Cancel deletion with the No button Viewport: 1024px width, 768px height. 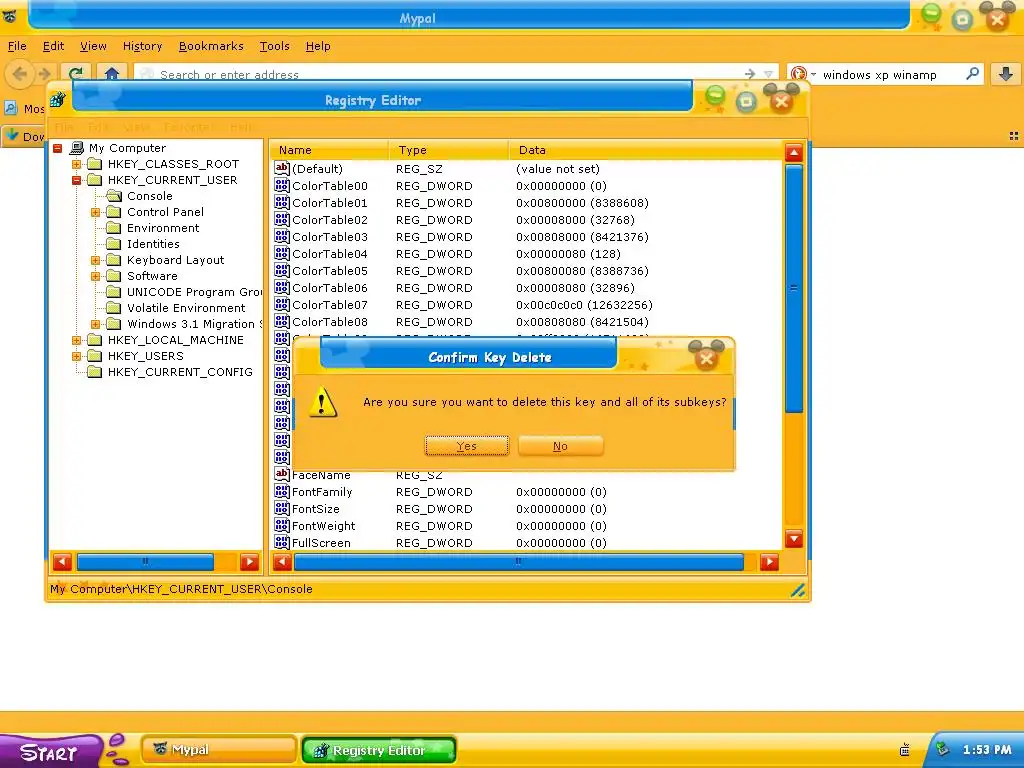click(560, 446)
